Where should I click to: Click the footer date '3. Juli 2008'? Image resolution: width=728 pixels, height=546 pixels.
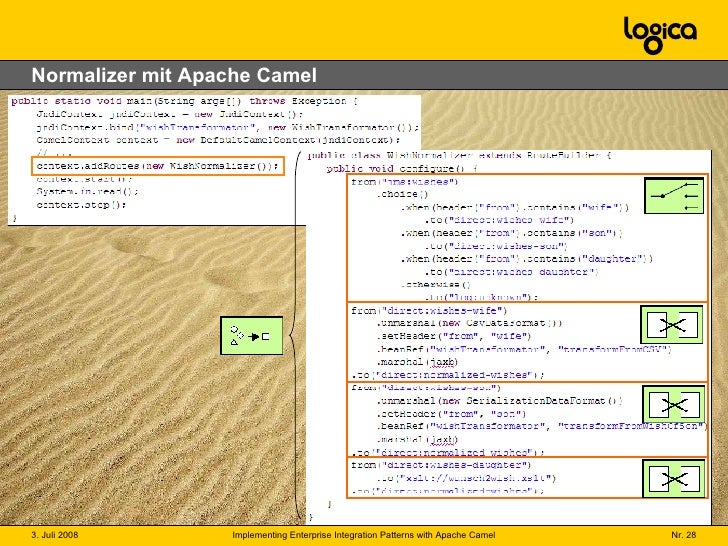point(55,535)
